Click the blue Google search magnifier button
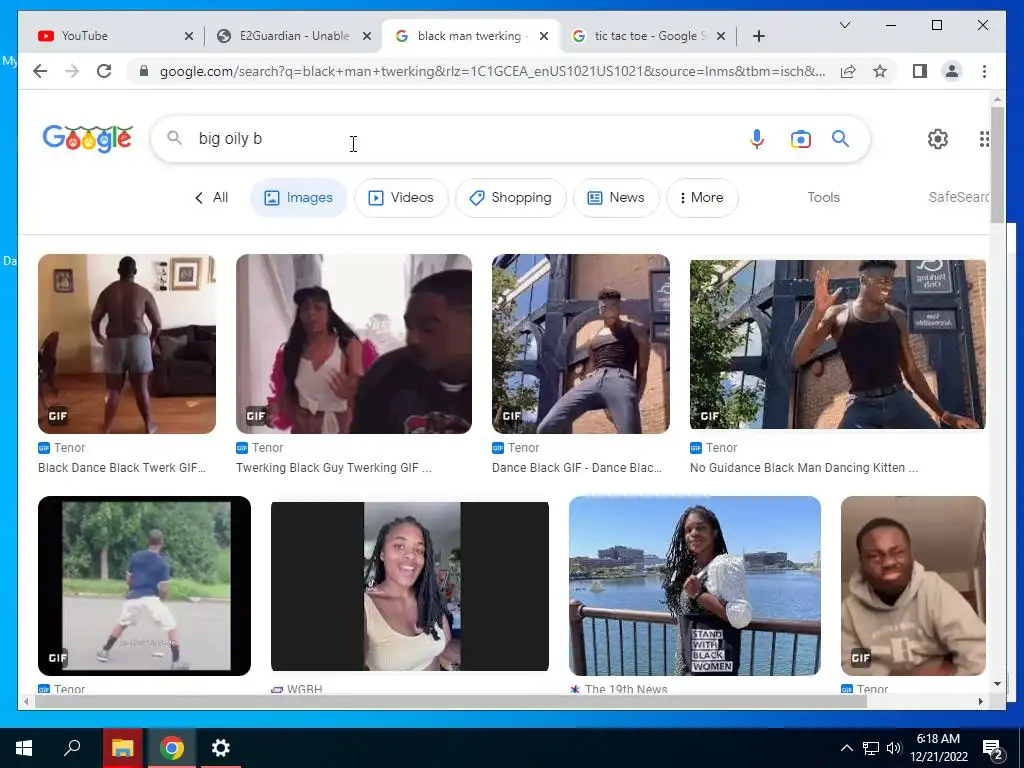This screenshot has width=1024, height=768. (x=840, y=138)
